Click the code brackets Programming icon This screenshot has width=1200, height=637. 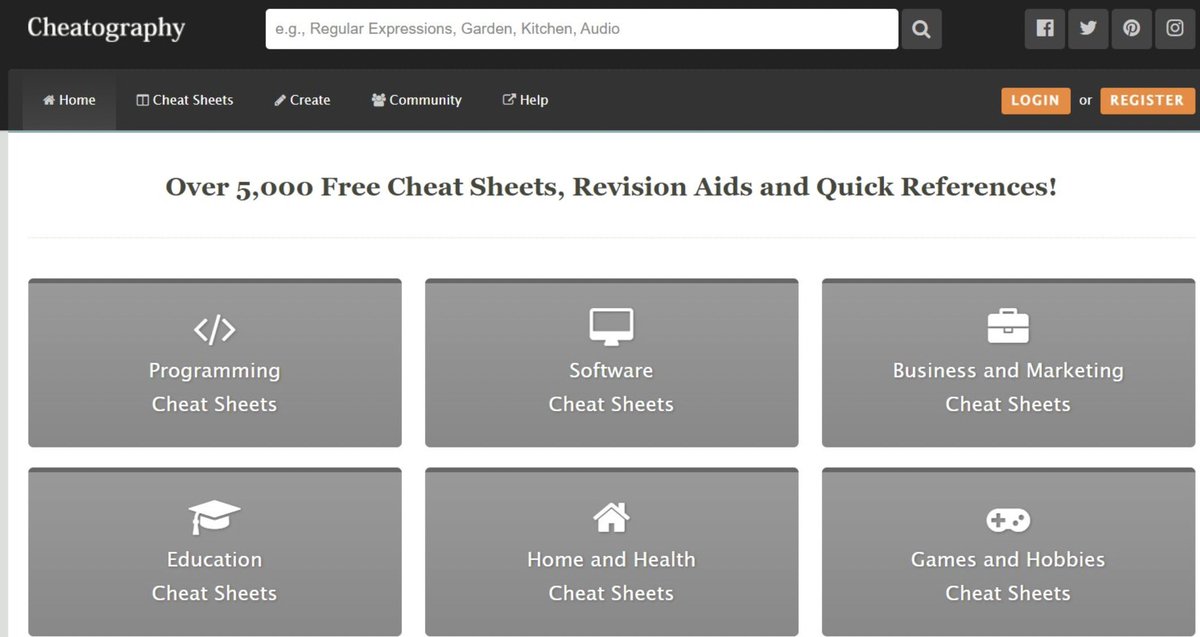pos(214,329)
